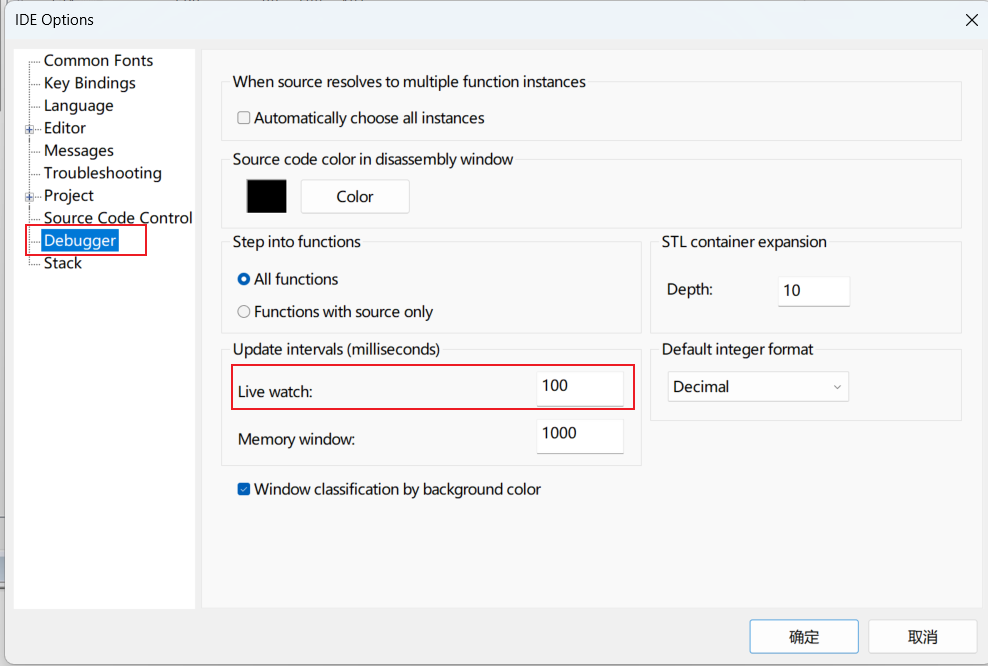Disable window classification by background color
This screenshot has height=666, width=988.
pyautogui.click(x=243, y=489)
